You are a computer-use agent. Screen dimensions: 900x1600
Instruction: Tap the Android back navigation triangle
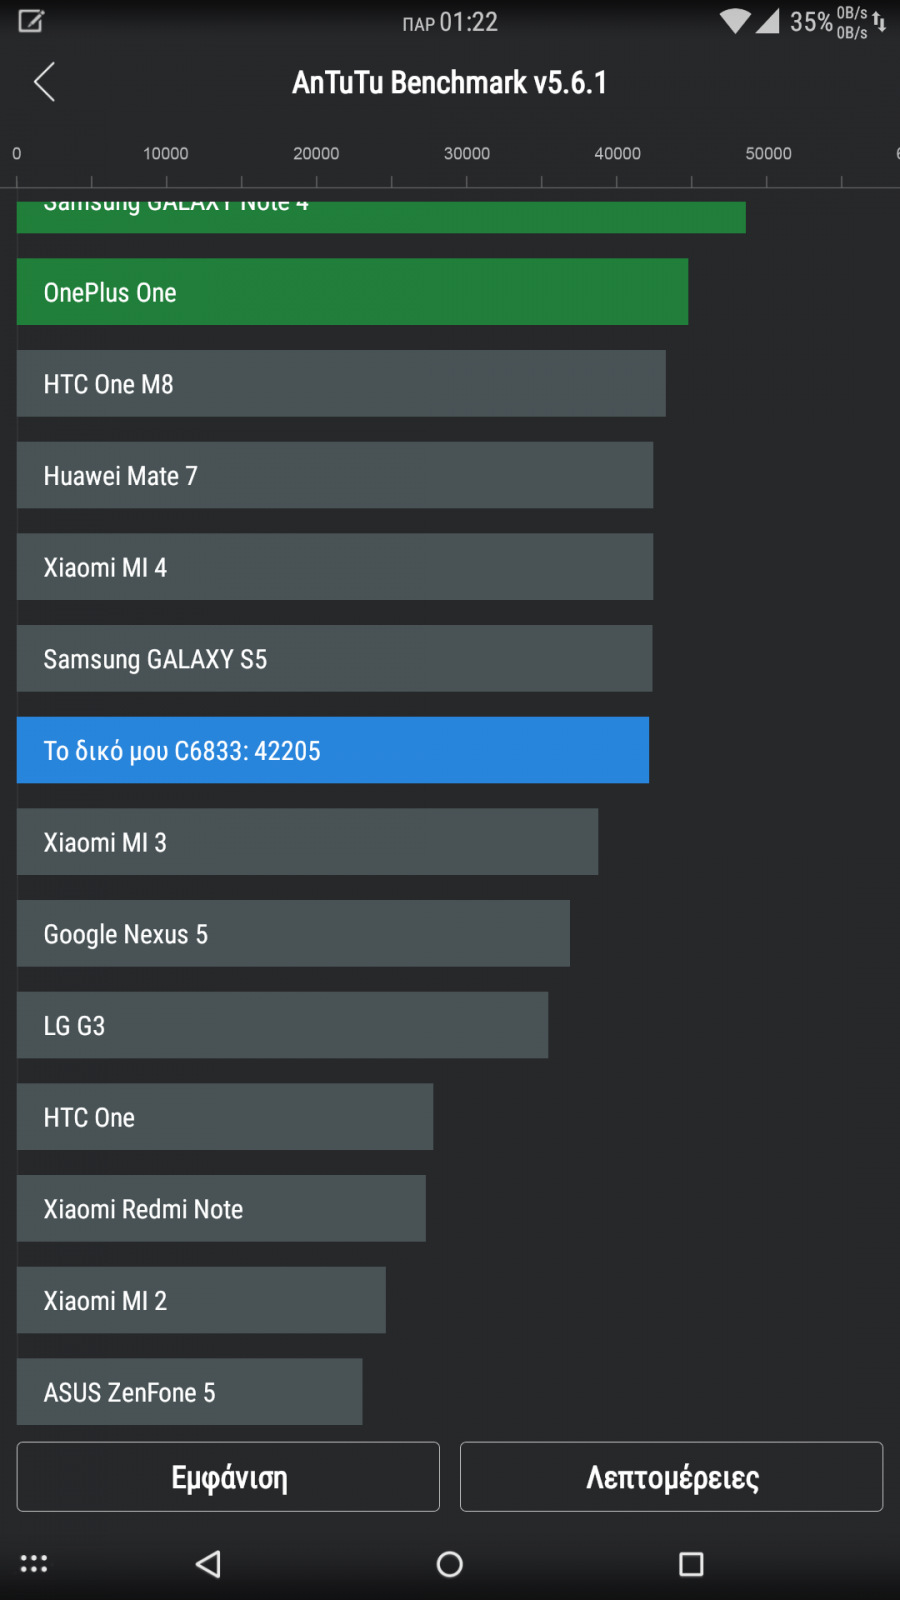point(208,1564)
